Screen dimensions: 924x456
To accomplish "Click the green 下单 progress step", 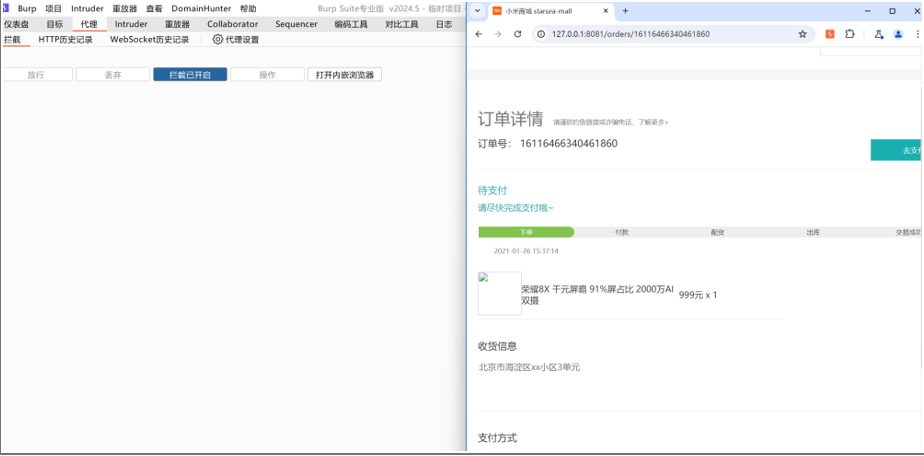I will [x=526, y=232].
